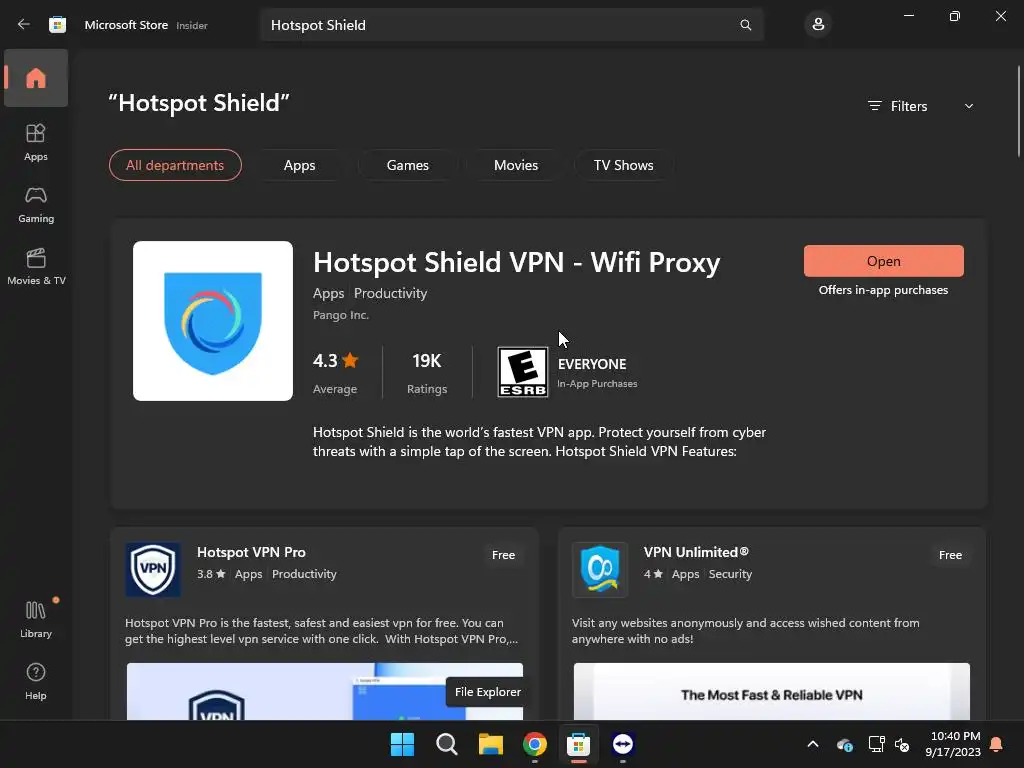Screen dimensions: 1024x768
Task: Select the Apps department tab
Action: (x=300, y=165)
